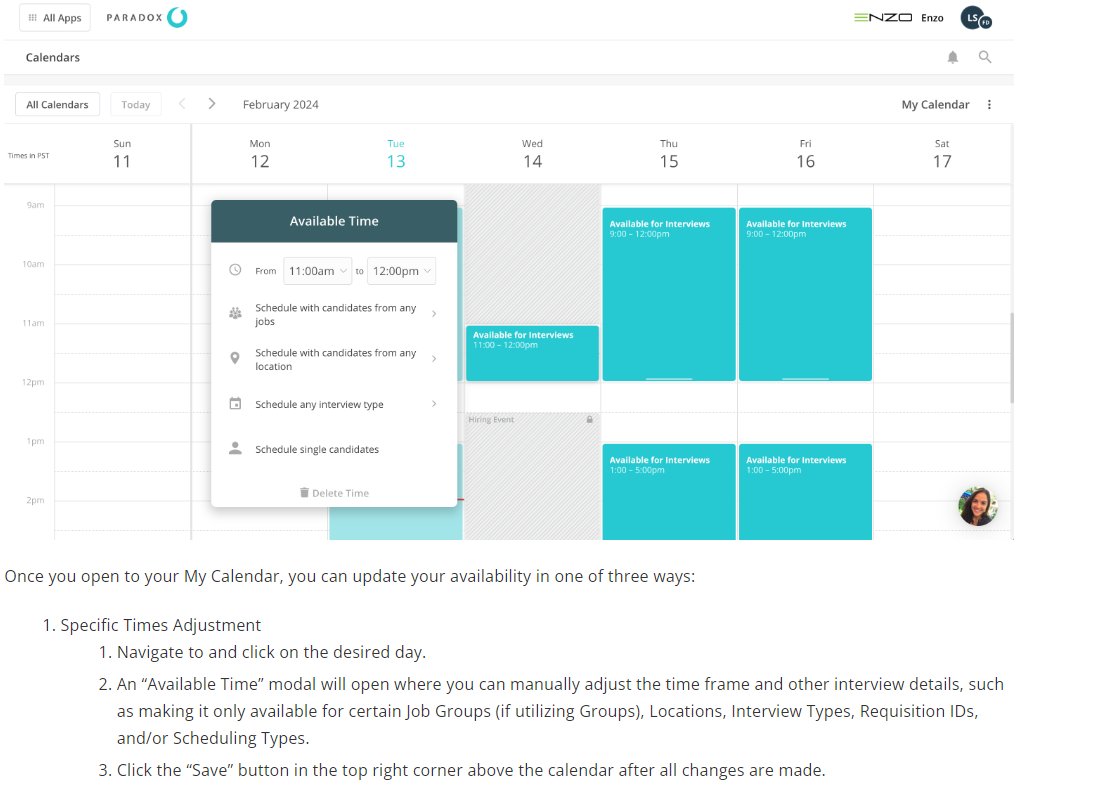Select the Schedule single candidates option

tap(317, 450)
